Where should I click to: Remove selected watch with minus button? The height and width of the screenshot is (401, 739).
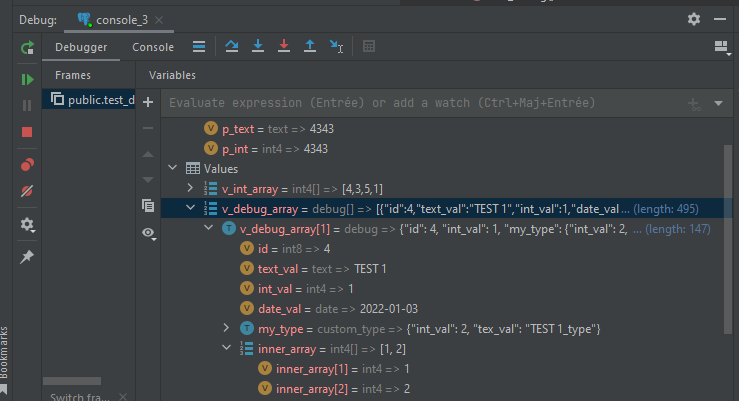point(148,128)
